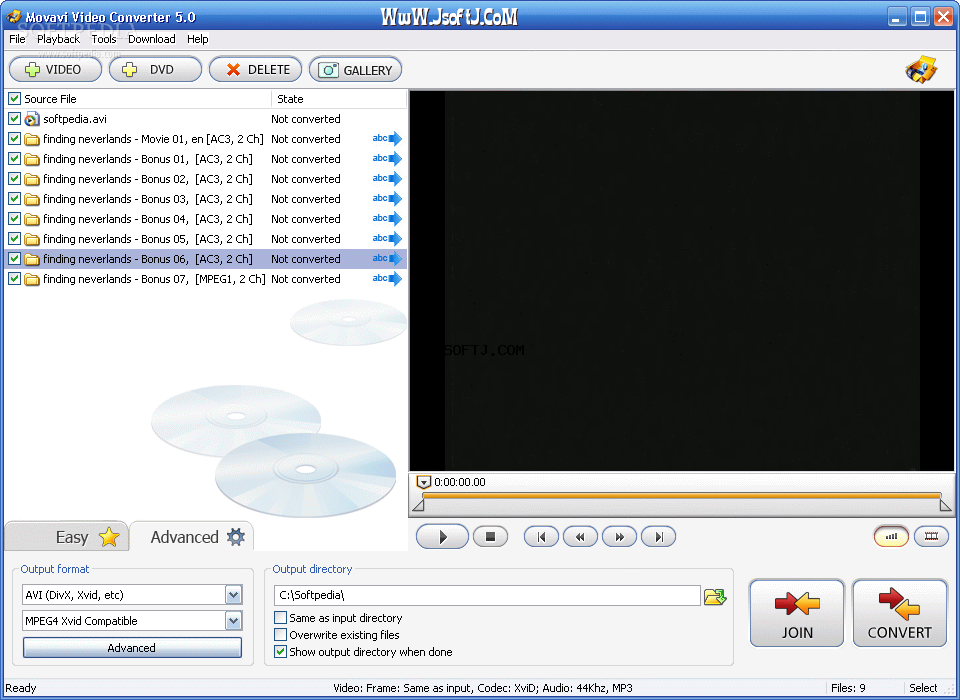Image resolution: width=960 pixels, height=700 pixels.
Task: Toggle the filmstrip view button
Action: pos(931,536)
